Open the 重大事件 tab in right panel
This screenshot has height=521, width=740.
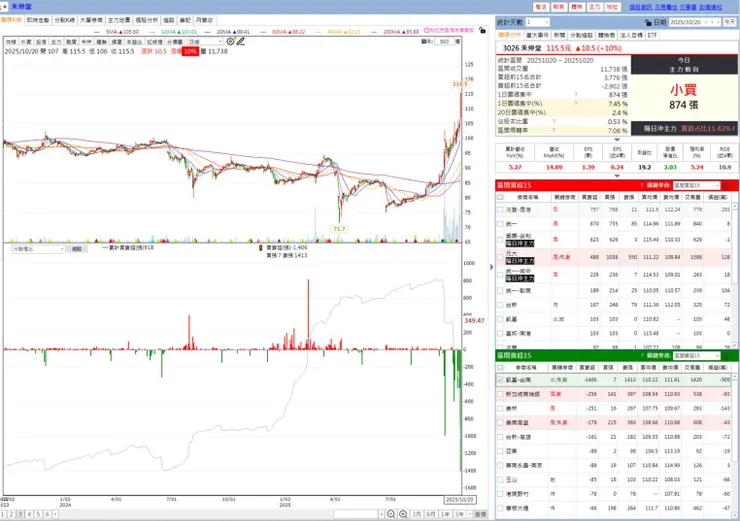point(537,35)
